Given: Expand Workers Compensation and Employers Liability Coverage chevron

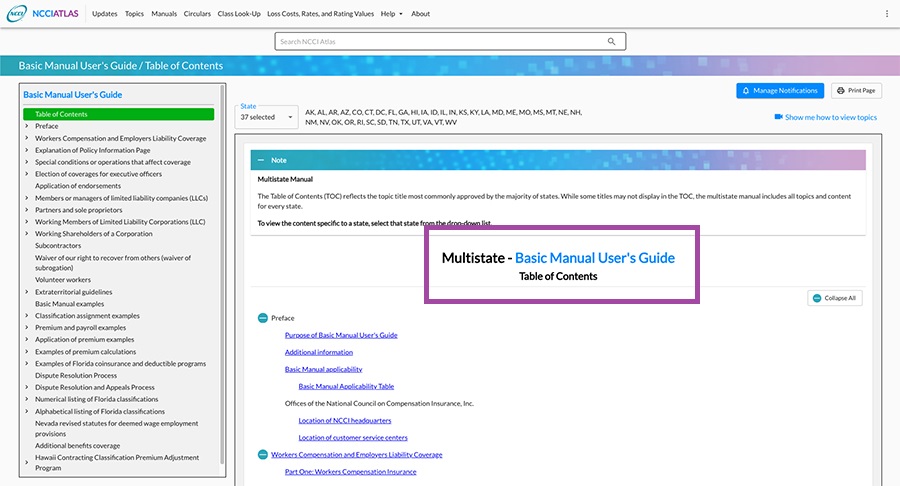Looking at the screenshot, I should (x=26, y=138).
